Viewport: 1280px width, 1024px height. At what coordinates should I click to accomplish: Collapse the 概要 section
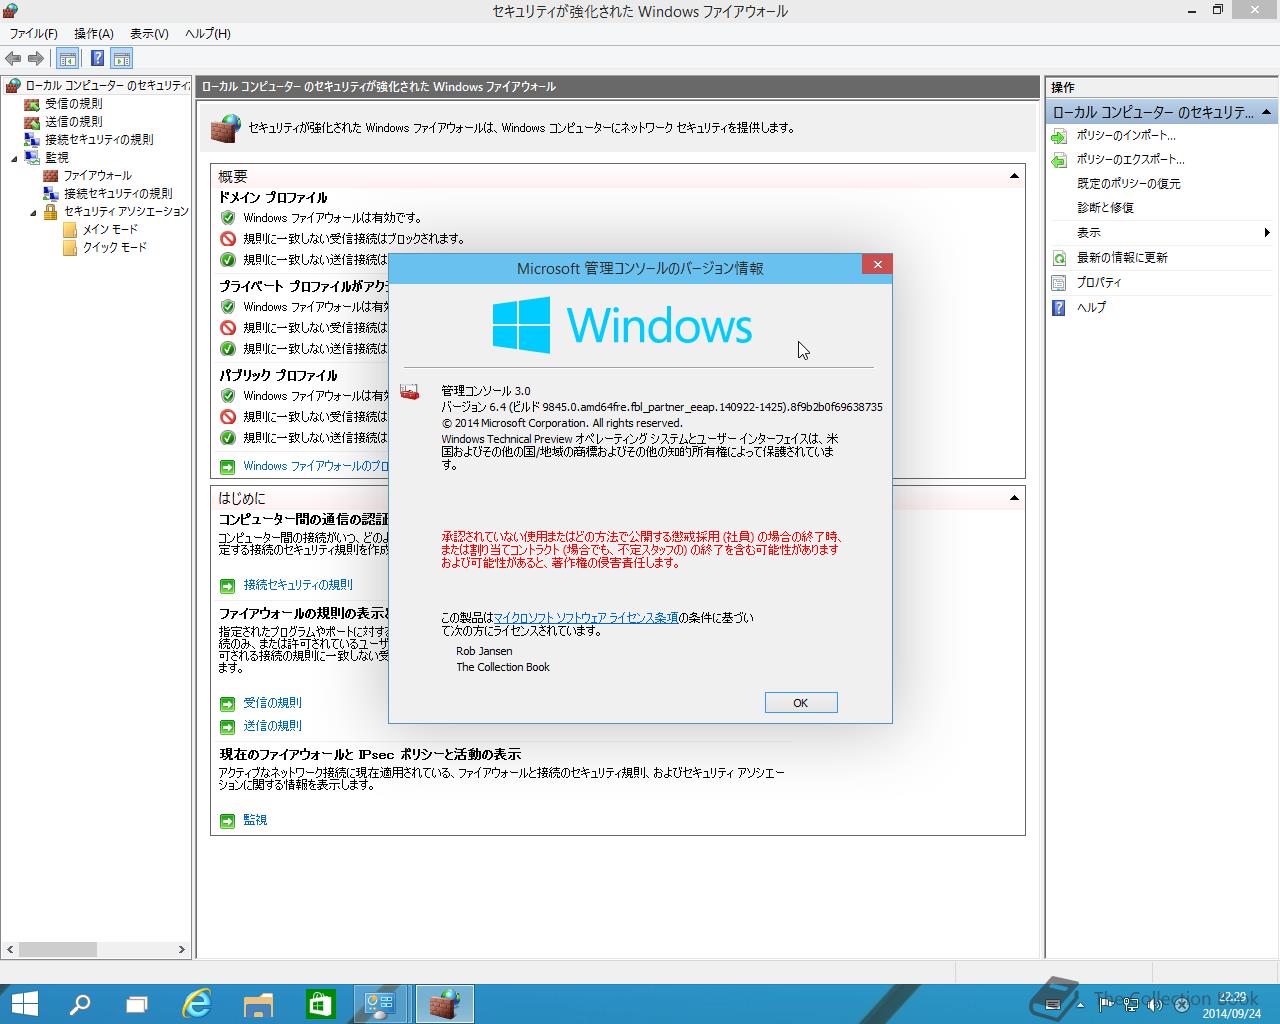(1014, 176)
